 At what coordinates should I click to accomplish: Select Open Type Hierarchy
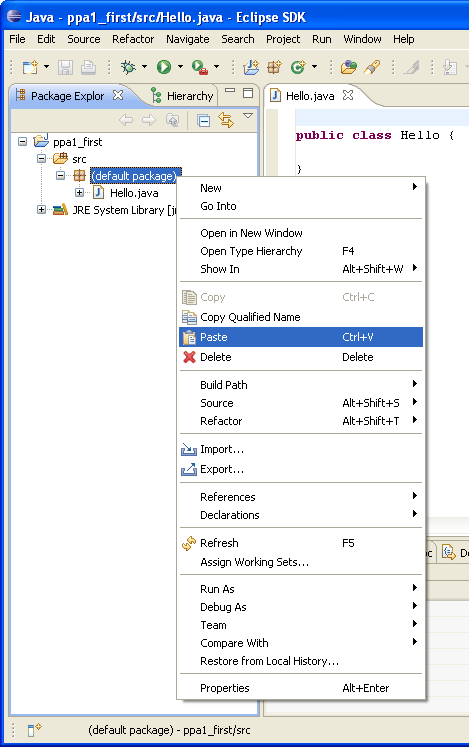[x=301, y=251]
